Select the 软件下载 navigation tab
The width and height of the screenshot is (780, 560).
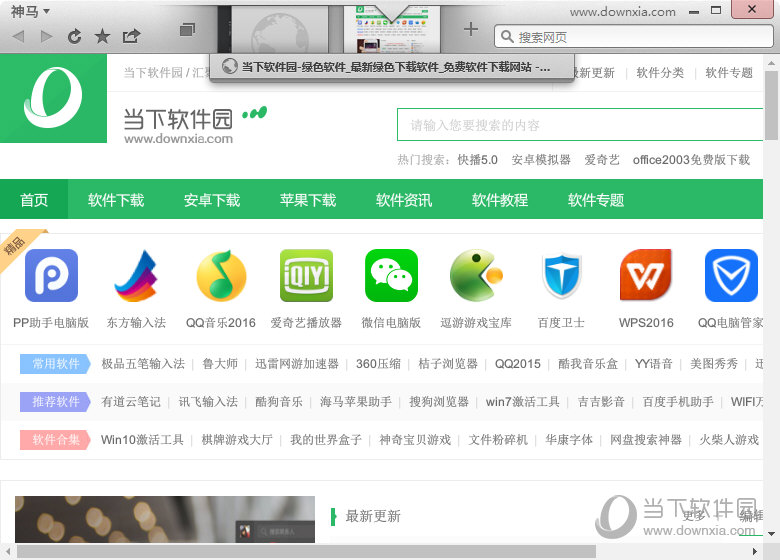(x=116, y=199)
